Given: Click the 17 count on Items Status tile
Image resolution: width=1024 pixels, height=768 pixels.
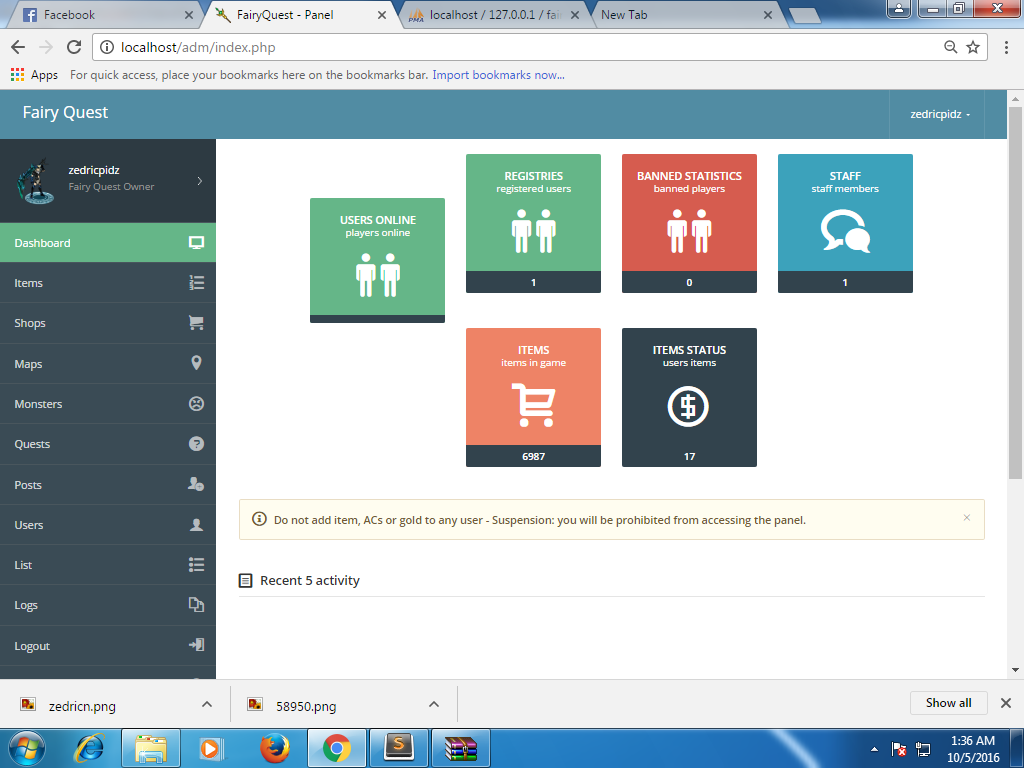Looking at the screenshot, I should tap(690, 456).
